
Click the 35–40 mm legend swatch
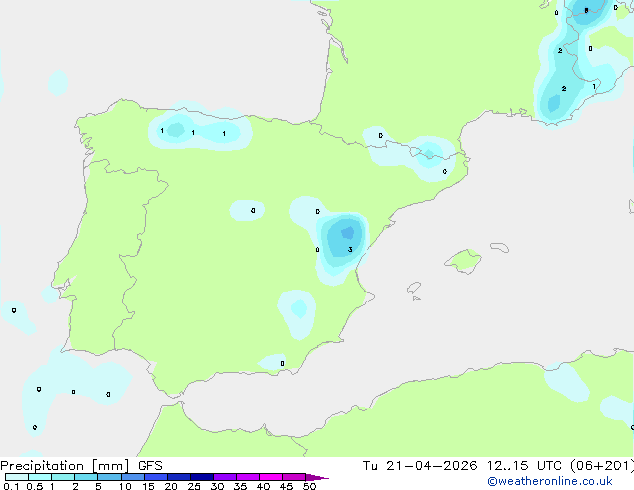247,477
